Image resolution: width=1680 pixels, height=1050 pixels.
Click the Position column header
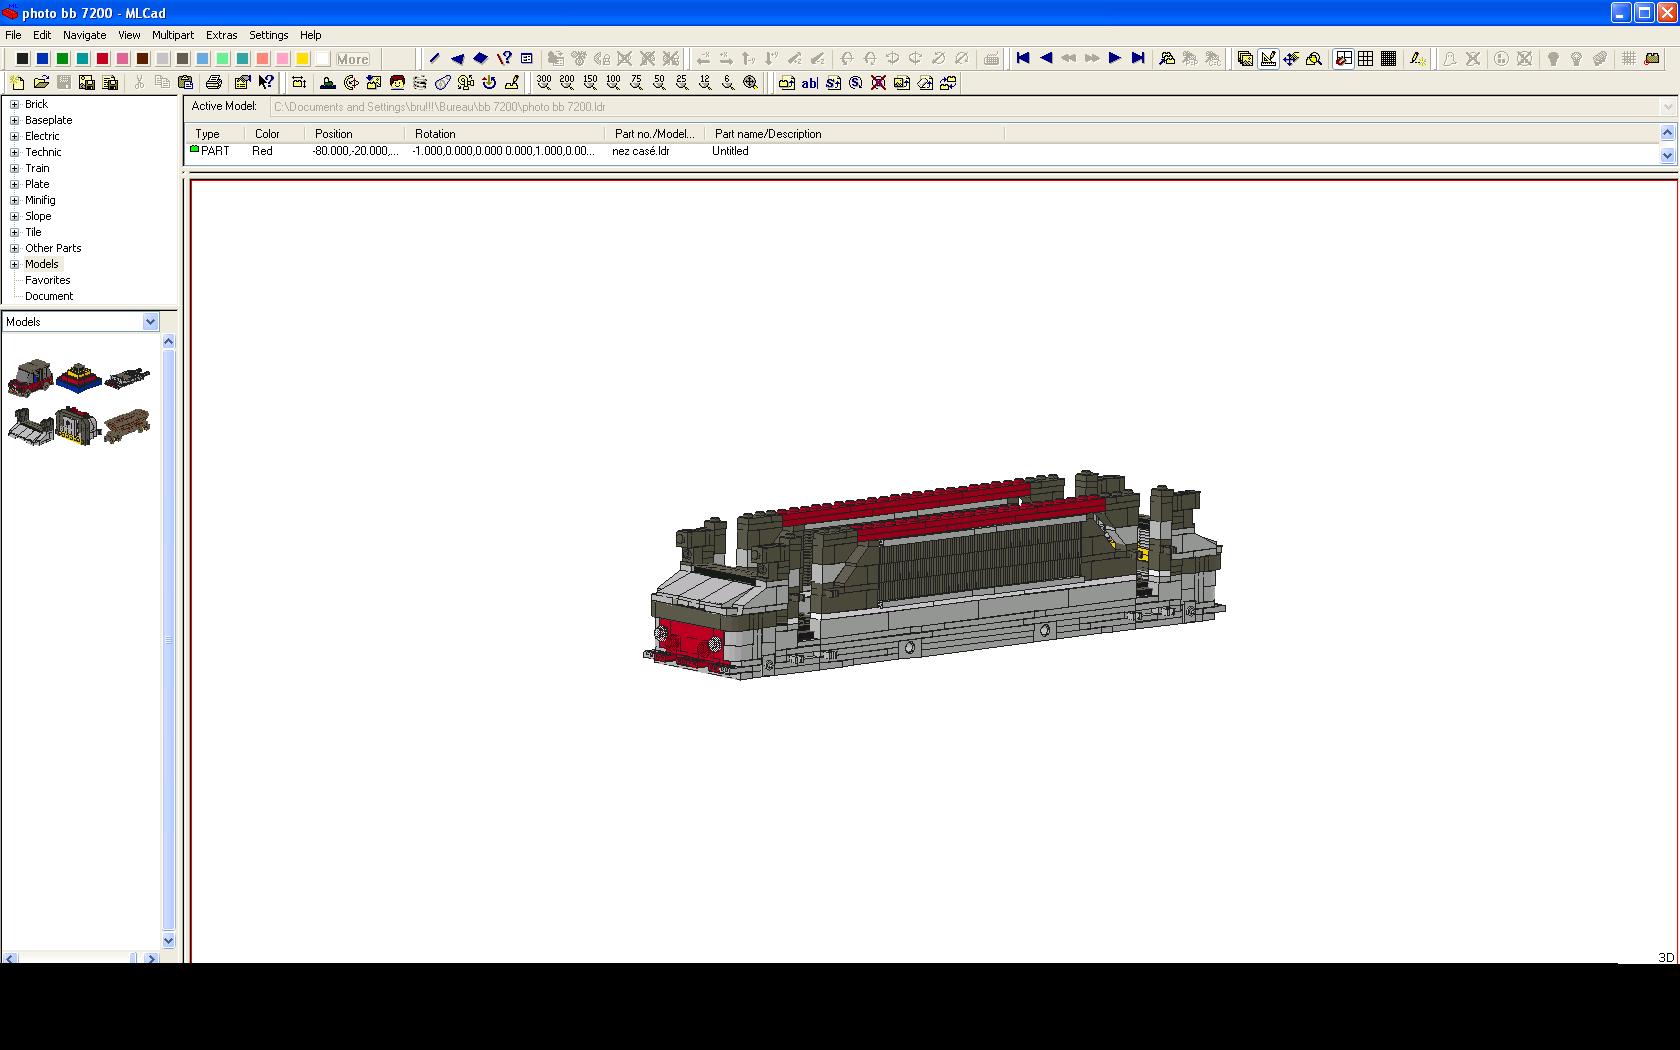354,134
